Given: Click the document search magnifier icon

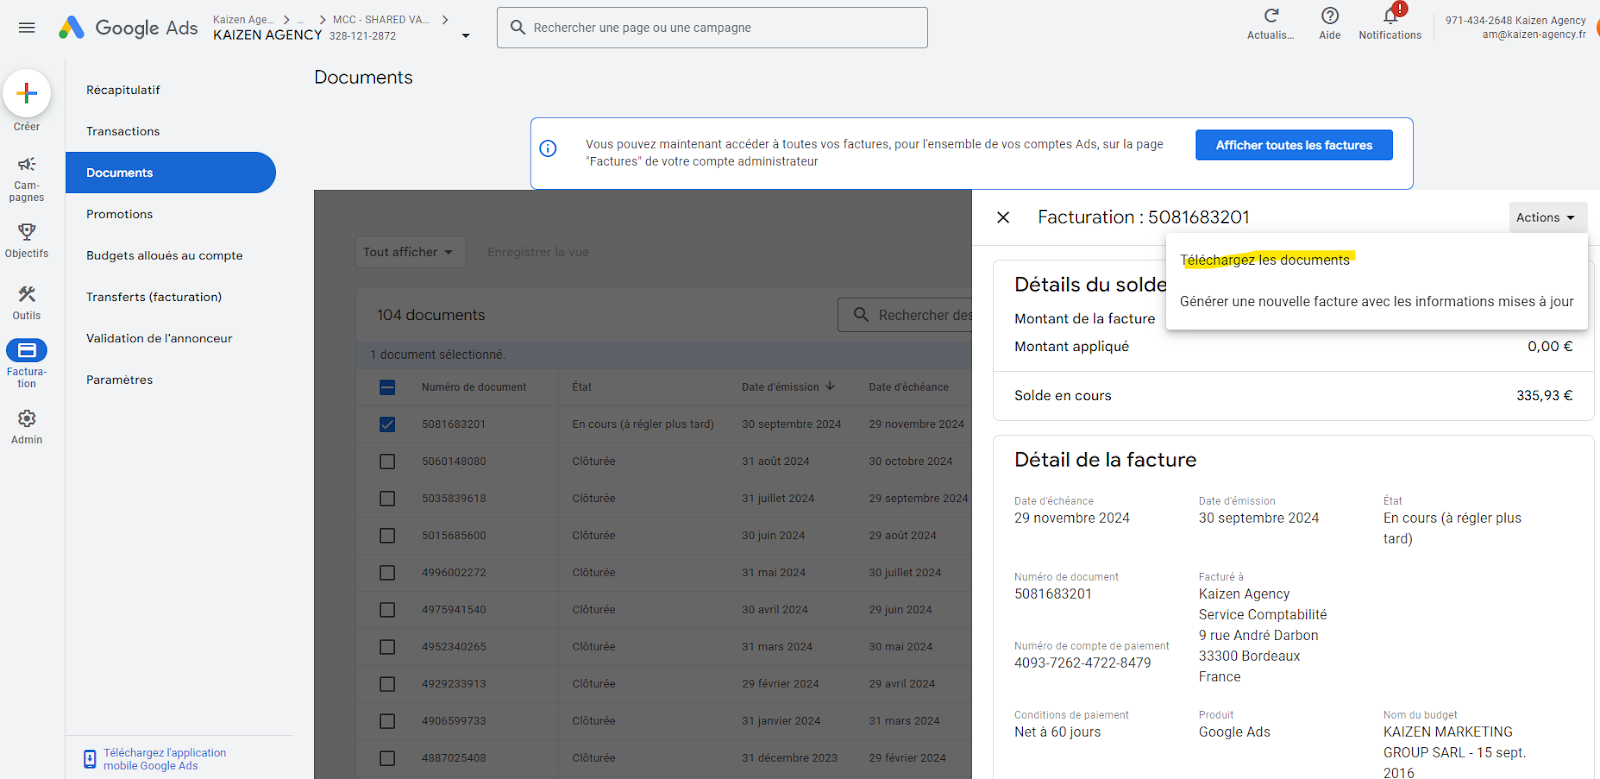Looking at the screenshot, I should point(861,315).
